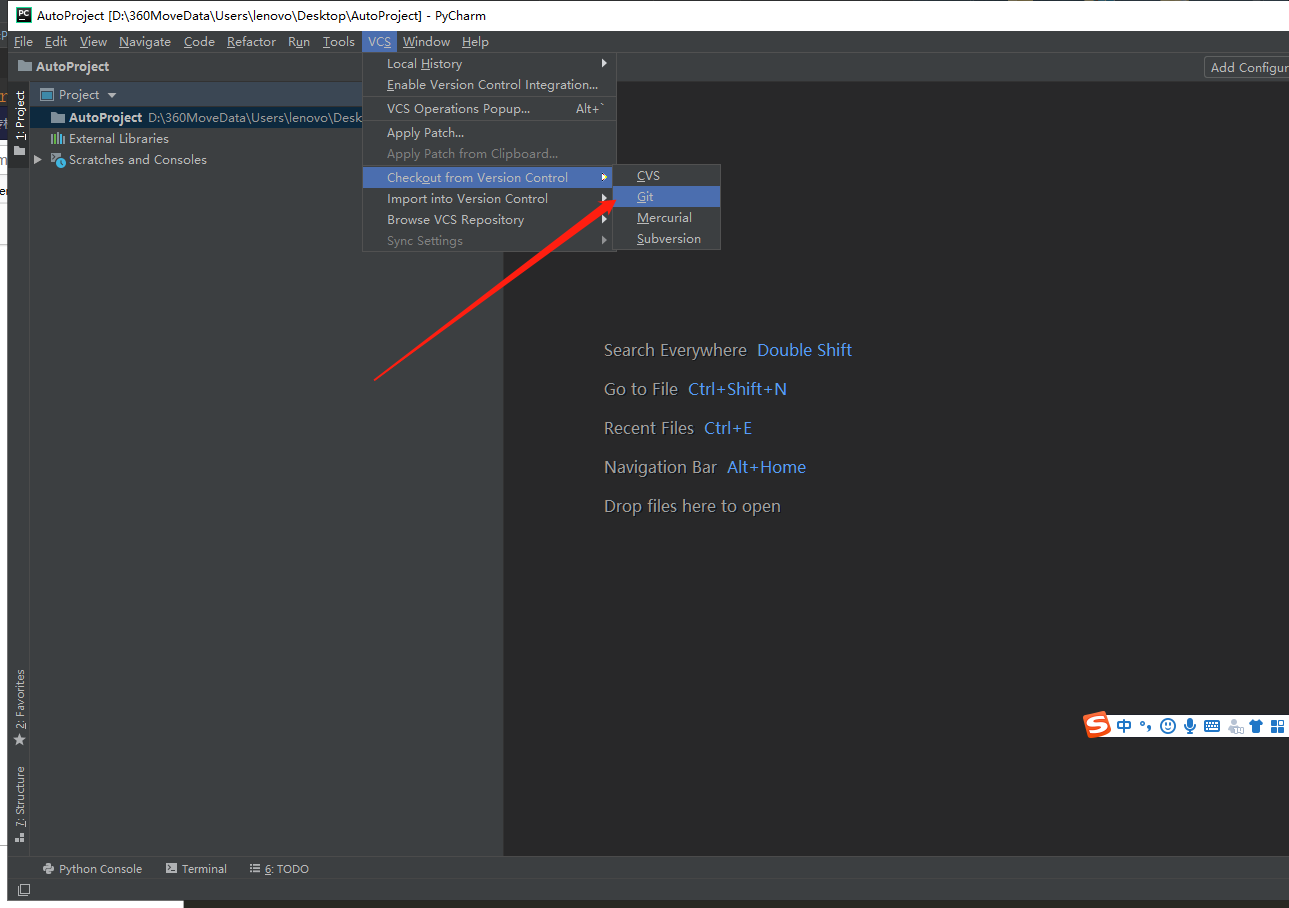Image resolution: width=1289 pixels, height=908 pixels.
Task: Click the tool windows toggle icon at bottom-left
Action: click(x=24, y=889)
